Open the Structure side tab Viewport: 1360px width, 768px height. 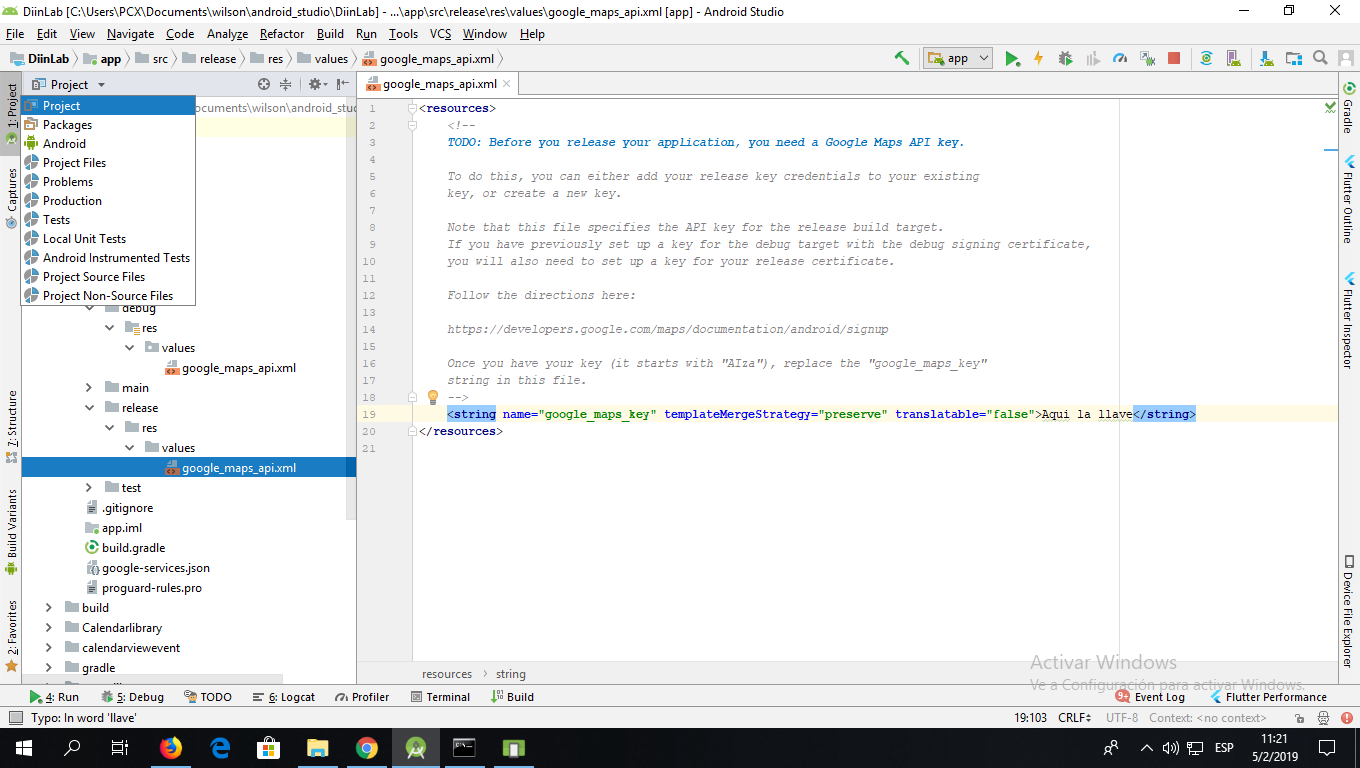click(x=11, y=426)
